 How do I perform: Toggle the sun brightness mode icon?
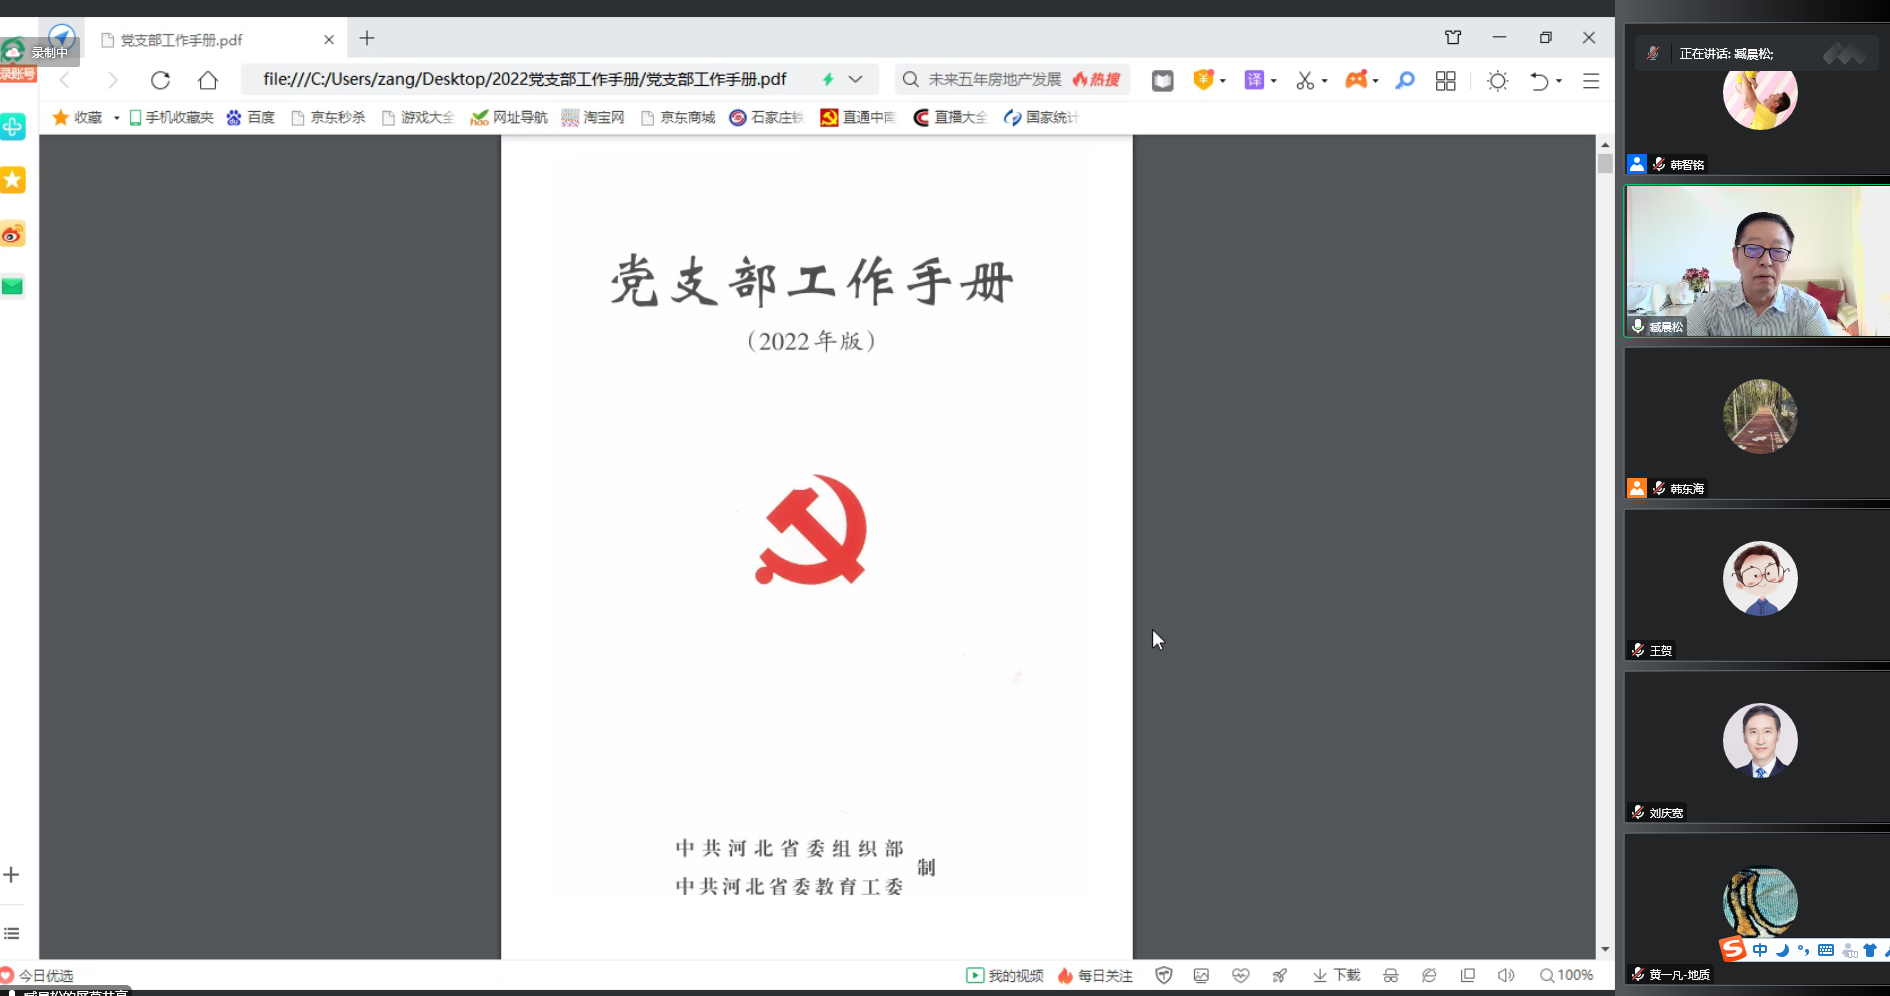pyautogui.click(x=1497, y=81)
